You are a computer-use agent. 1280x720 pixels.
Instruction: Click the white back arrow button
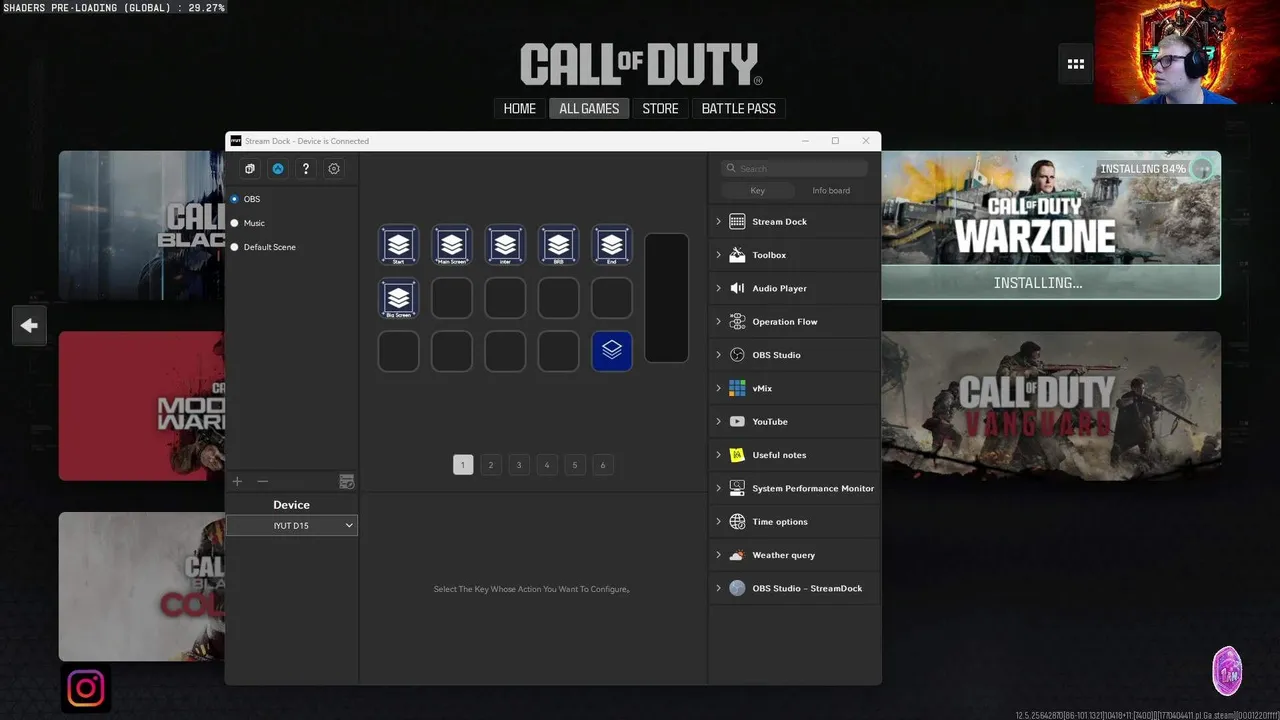(29, 325)
